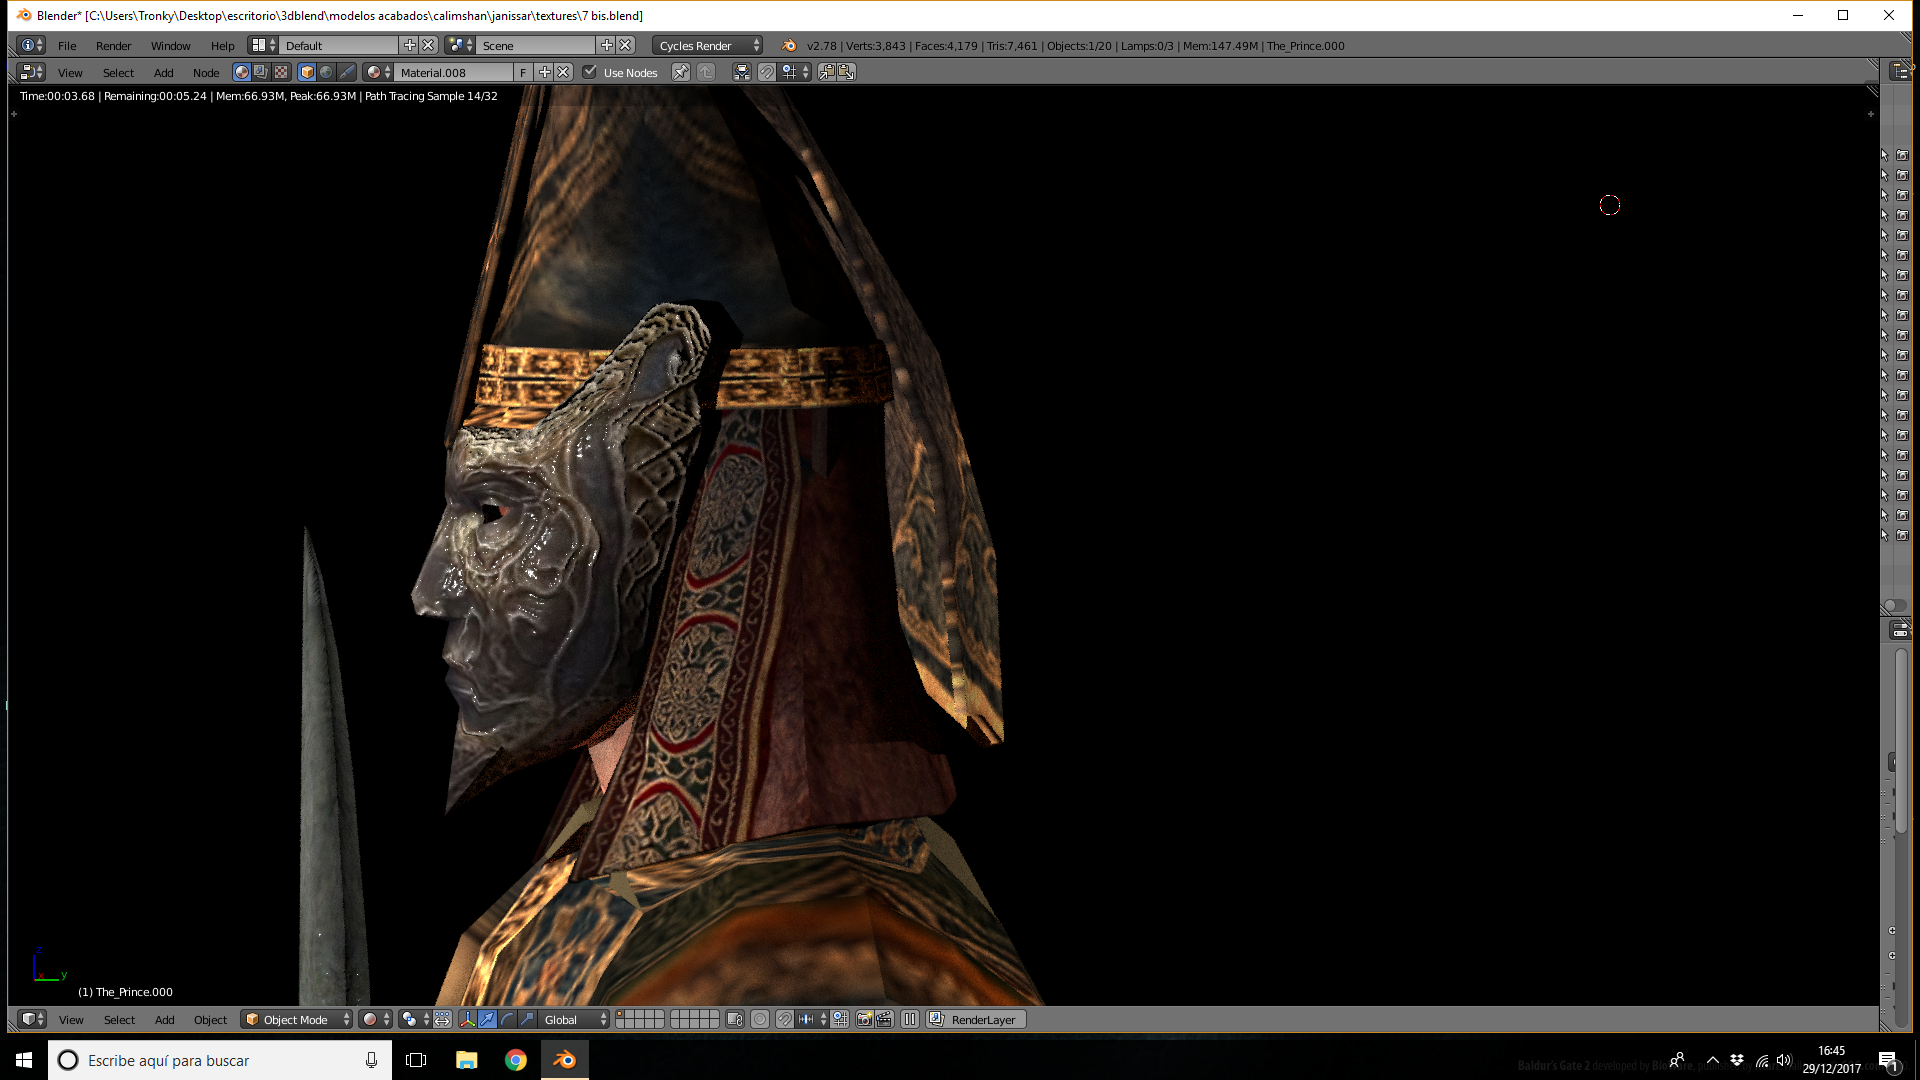Click the properties panel vertical scrollbar
Screen dimensions: 1920x1080
pyautogui.click(x=1900, y=740)
